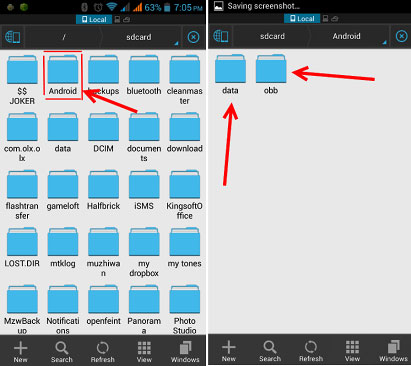Open the download folder

[185, 133]
